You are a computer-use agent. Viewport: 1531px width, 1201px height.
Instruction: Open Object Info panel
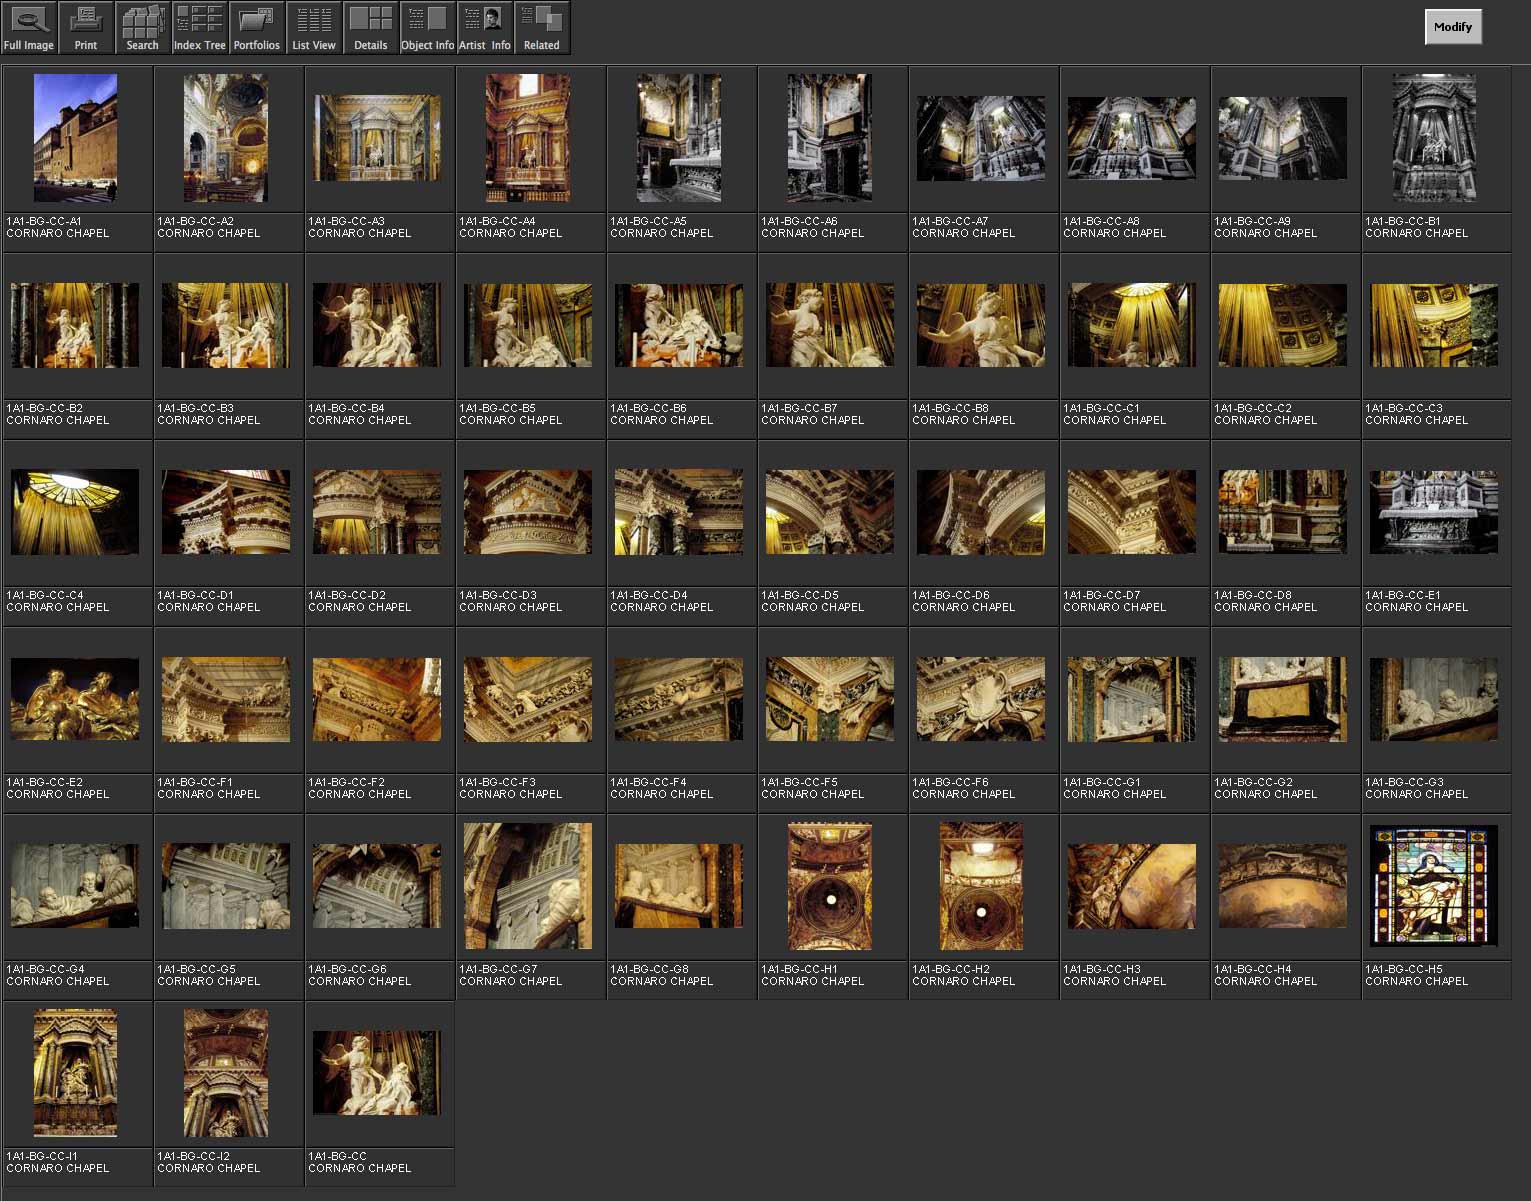pyautogui.click(x=427, y=28)
